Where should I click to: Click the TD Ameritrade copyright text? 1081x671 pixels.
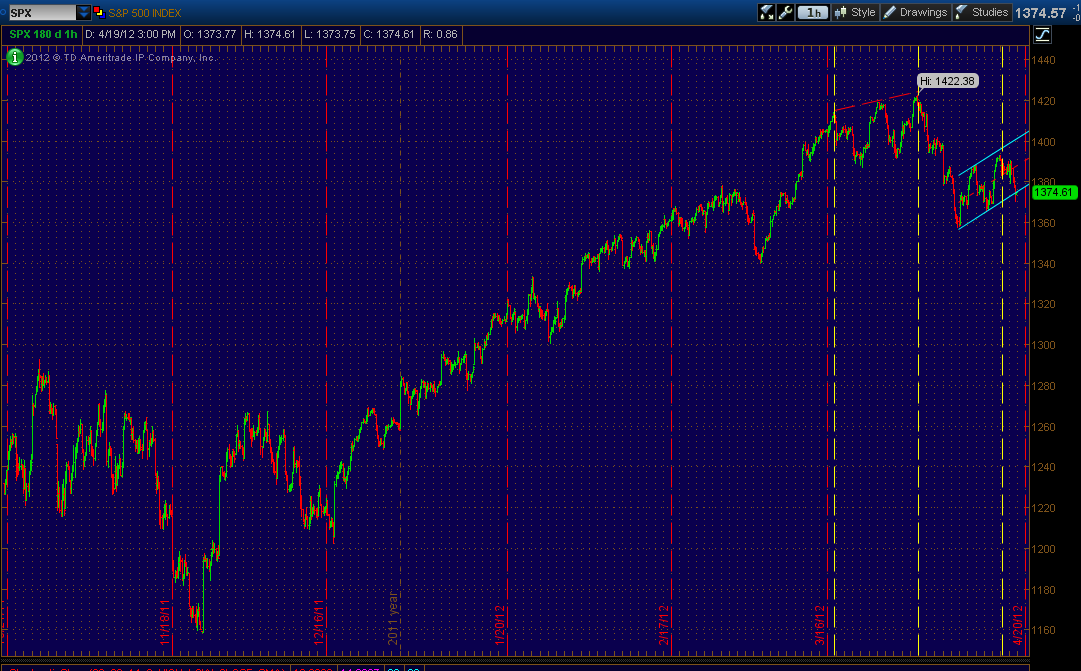pos(121,58)
